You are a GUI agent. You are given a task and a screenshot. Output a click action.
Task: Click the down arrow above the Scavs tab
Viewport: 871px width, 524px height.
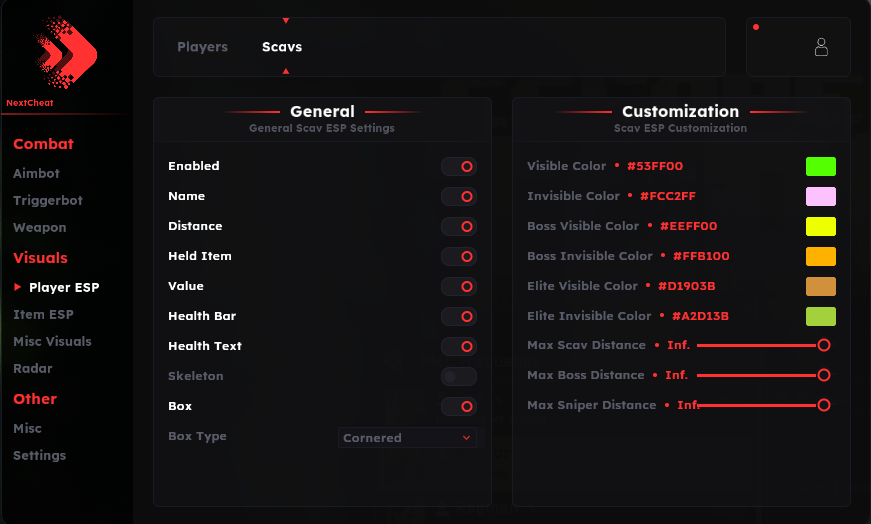pyautogui.click(x=286, y=20)
